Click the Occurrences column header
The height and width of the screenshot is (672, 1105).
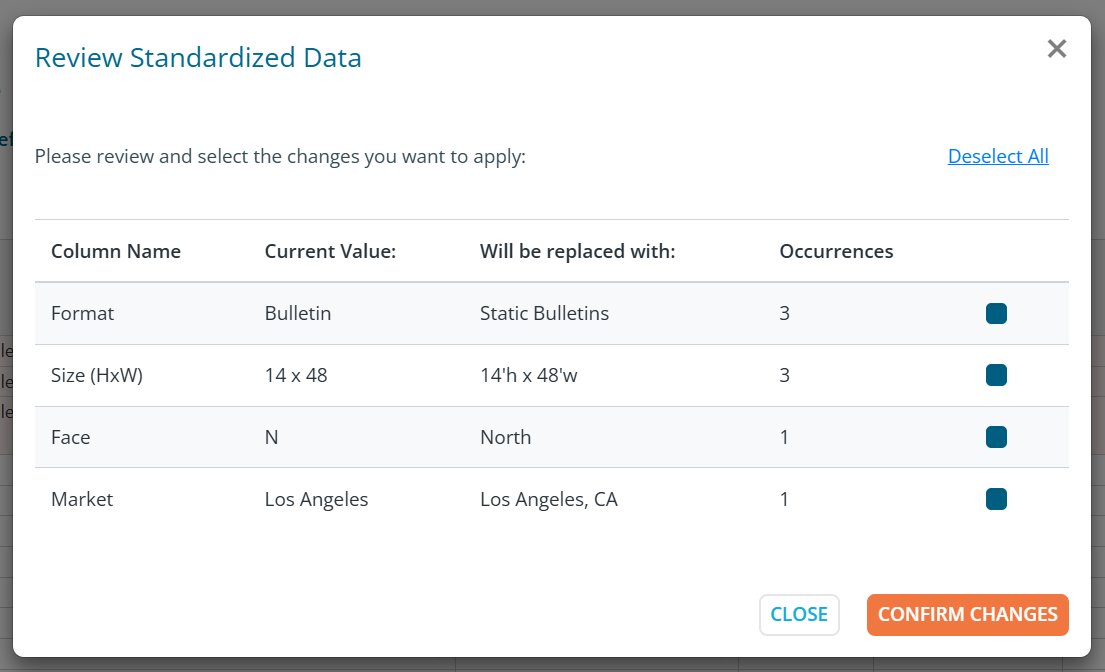[x=836, y=251]
